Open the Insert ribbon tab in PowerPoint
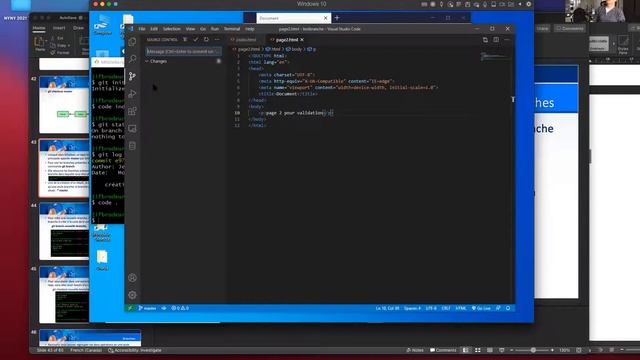Image resolution: width=640 pixels, height=360 pixels. [59, 28]
